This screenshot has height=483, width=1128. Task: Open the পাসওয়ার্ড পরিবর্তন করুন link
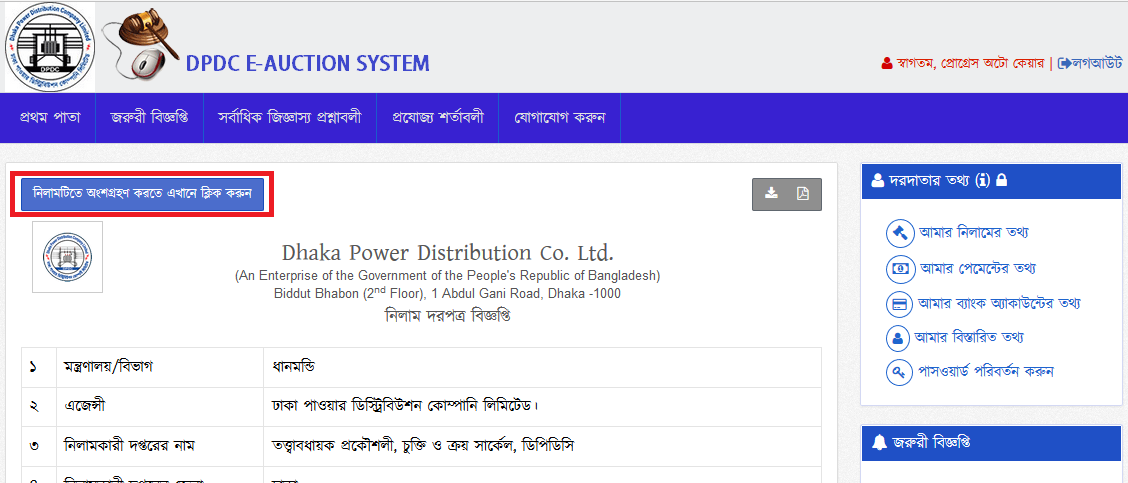click(986, 372)
